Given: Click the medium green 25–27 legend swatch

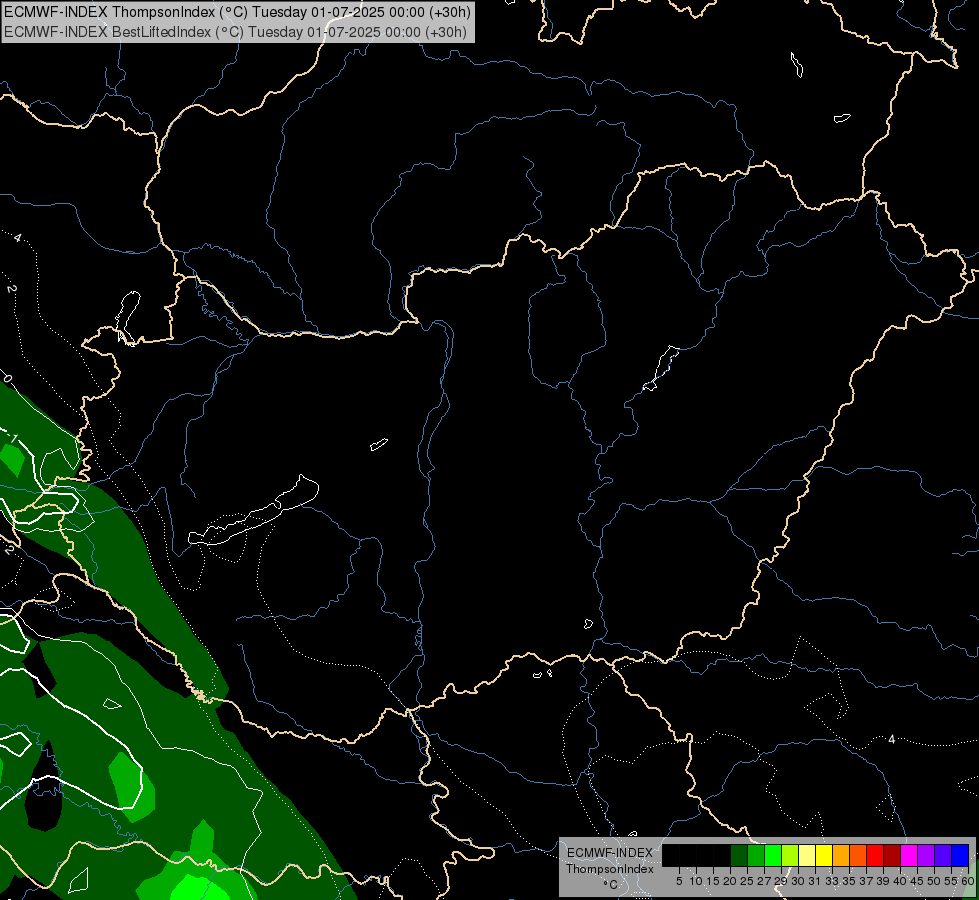Looking at the screenshot, I should point(756,855).
